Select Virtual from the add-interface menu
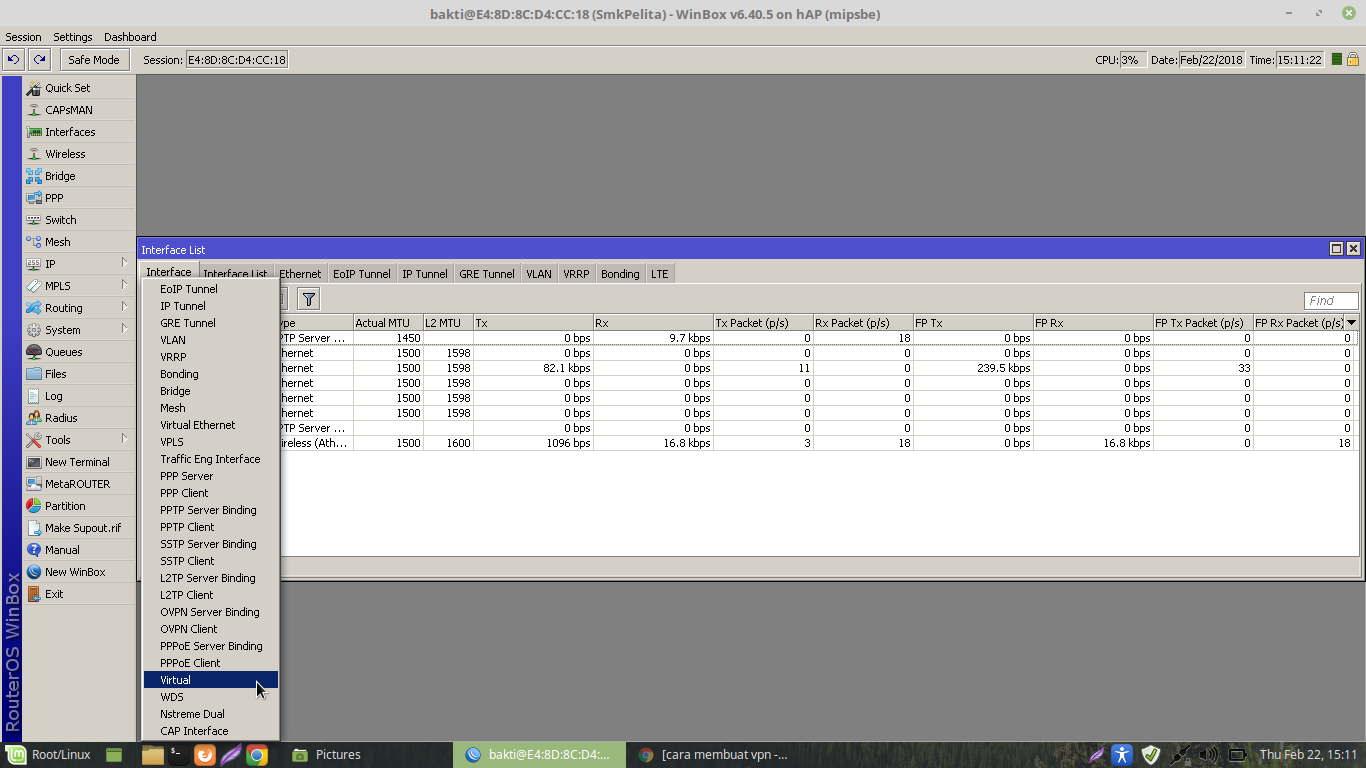Screen dimensions: 1366x768 coord(211,680)
